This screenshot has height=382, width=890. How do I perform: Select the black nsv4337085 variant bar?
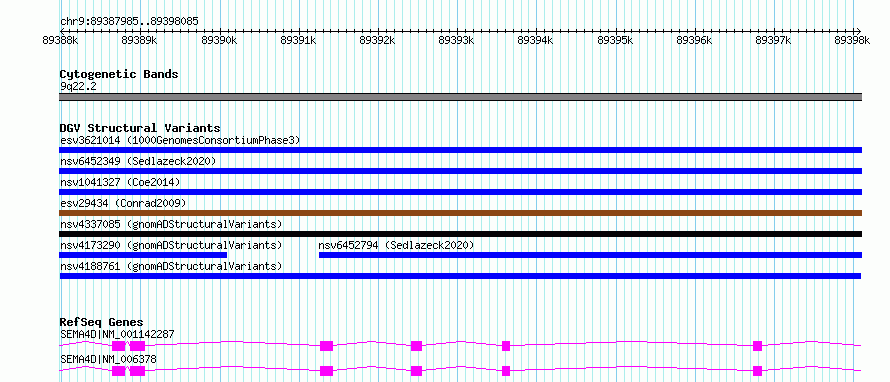[460, 234]
